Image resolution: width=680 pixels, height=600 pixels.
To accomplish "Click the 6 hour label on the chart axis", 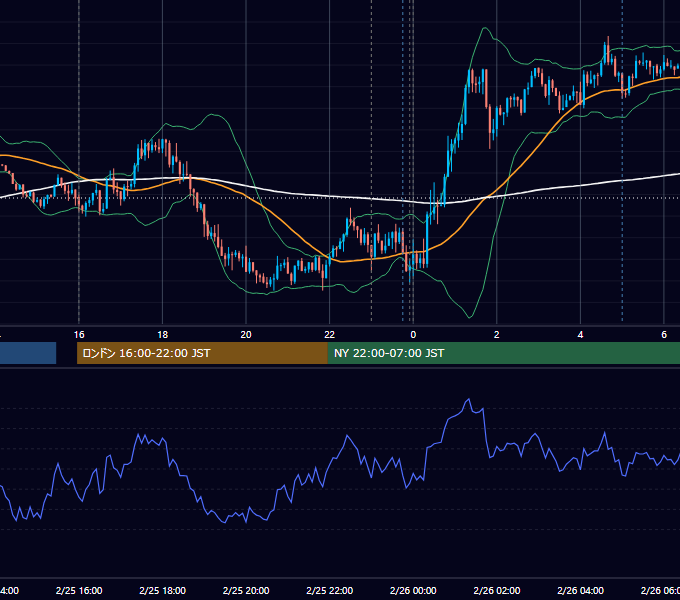I will coord(664,335).
